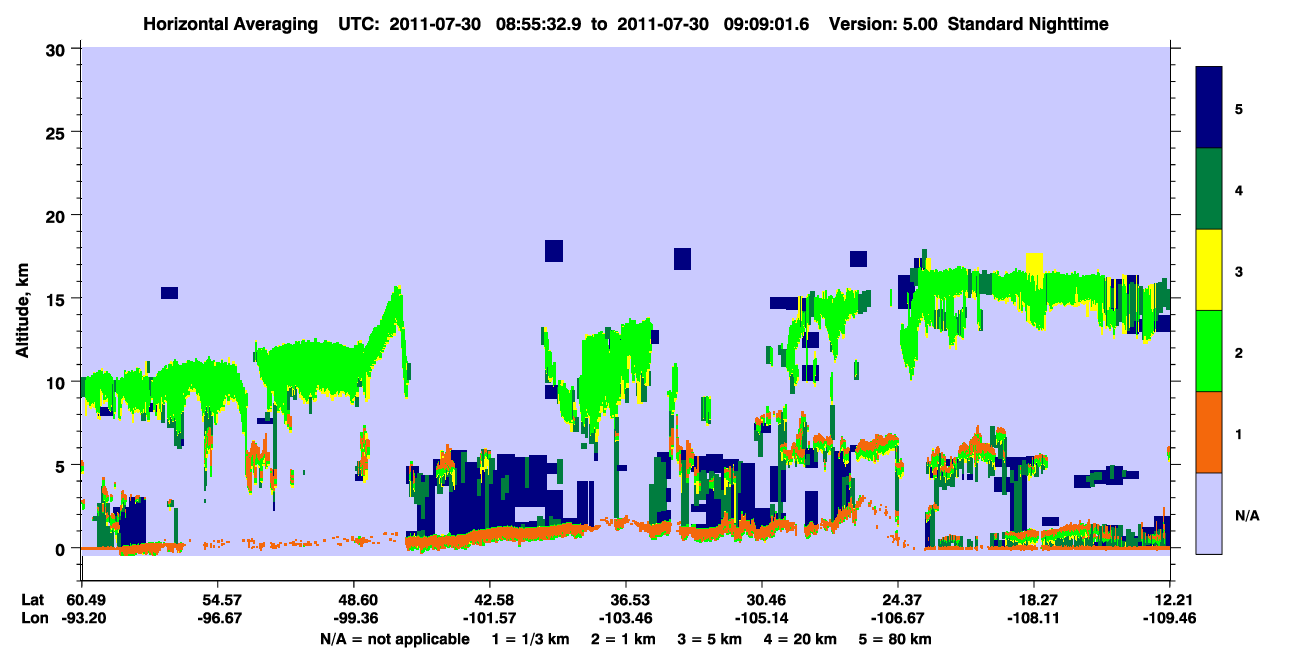Click latitude value 12.21
The height and width of the screenshot is (667, 1300).
pos(1170,599)
